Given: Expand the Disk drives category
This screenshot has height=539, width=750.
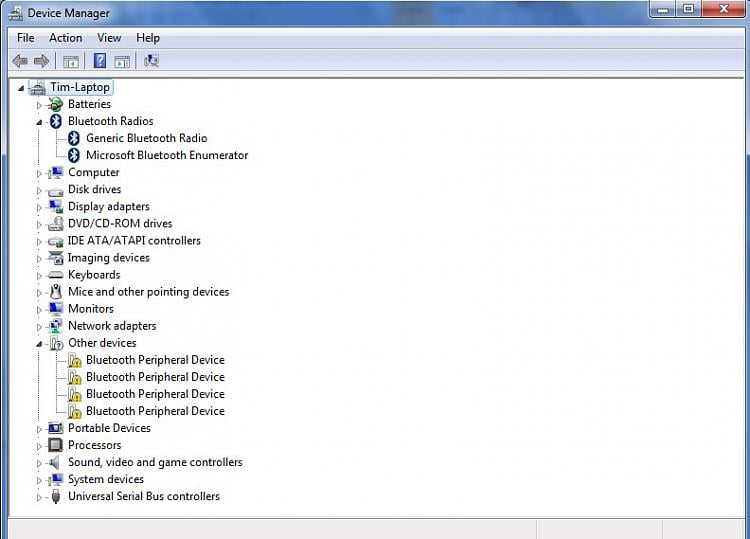Looking at the screenshot, I should tap(39, 190).
